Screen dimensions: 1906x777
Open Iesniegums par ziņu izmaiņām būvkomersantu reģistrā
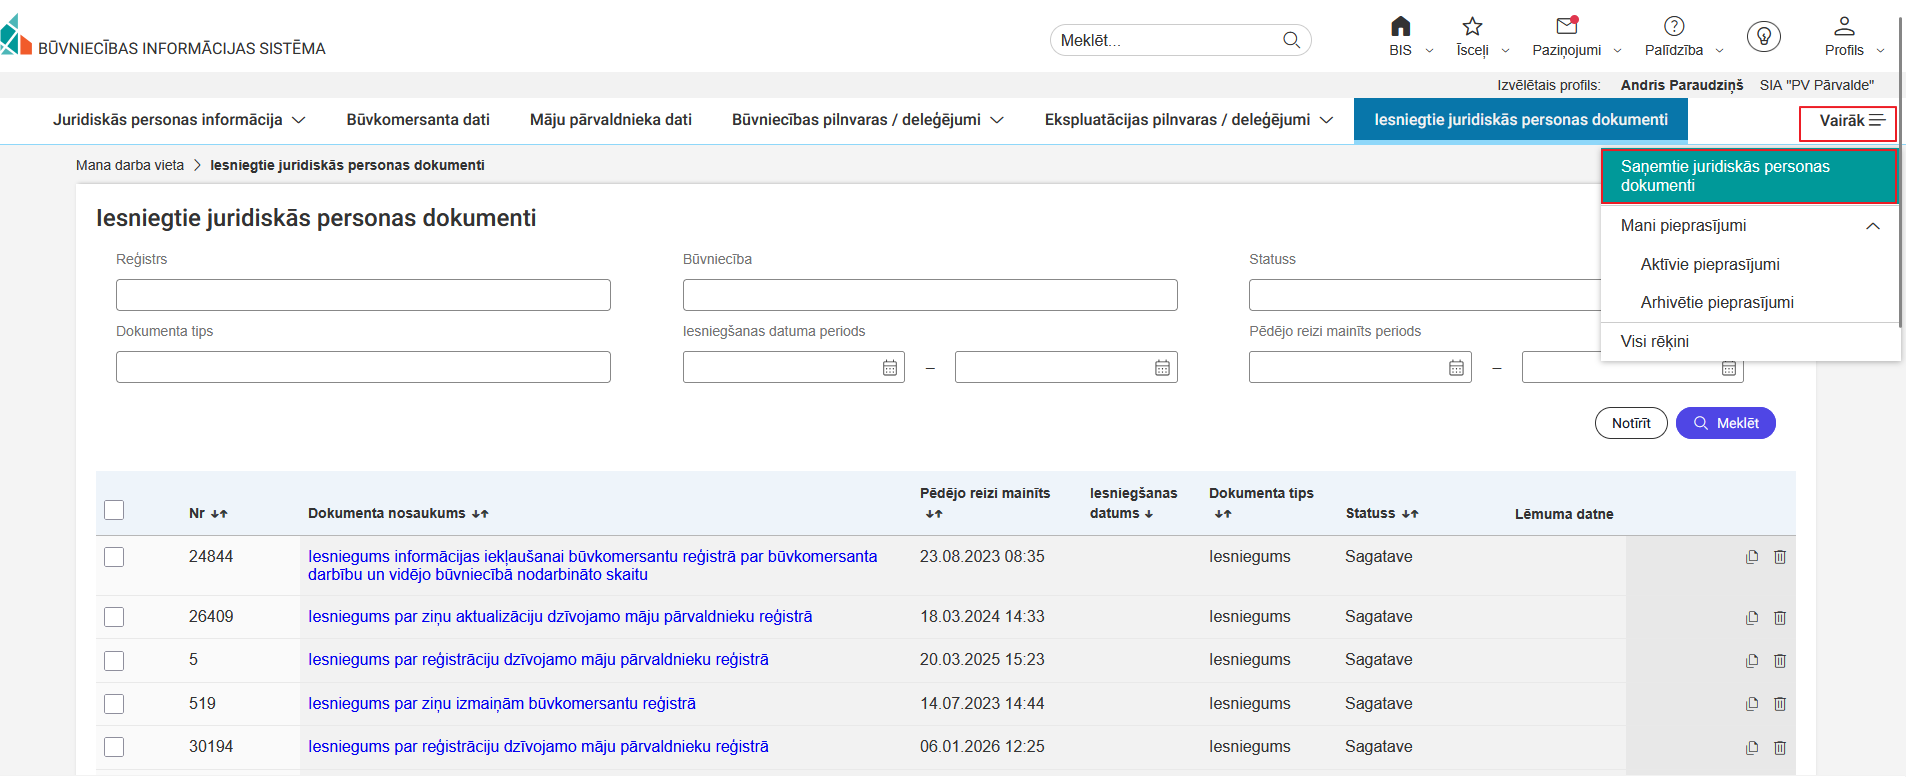coord(502,704)
